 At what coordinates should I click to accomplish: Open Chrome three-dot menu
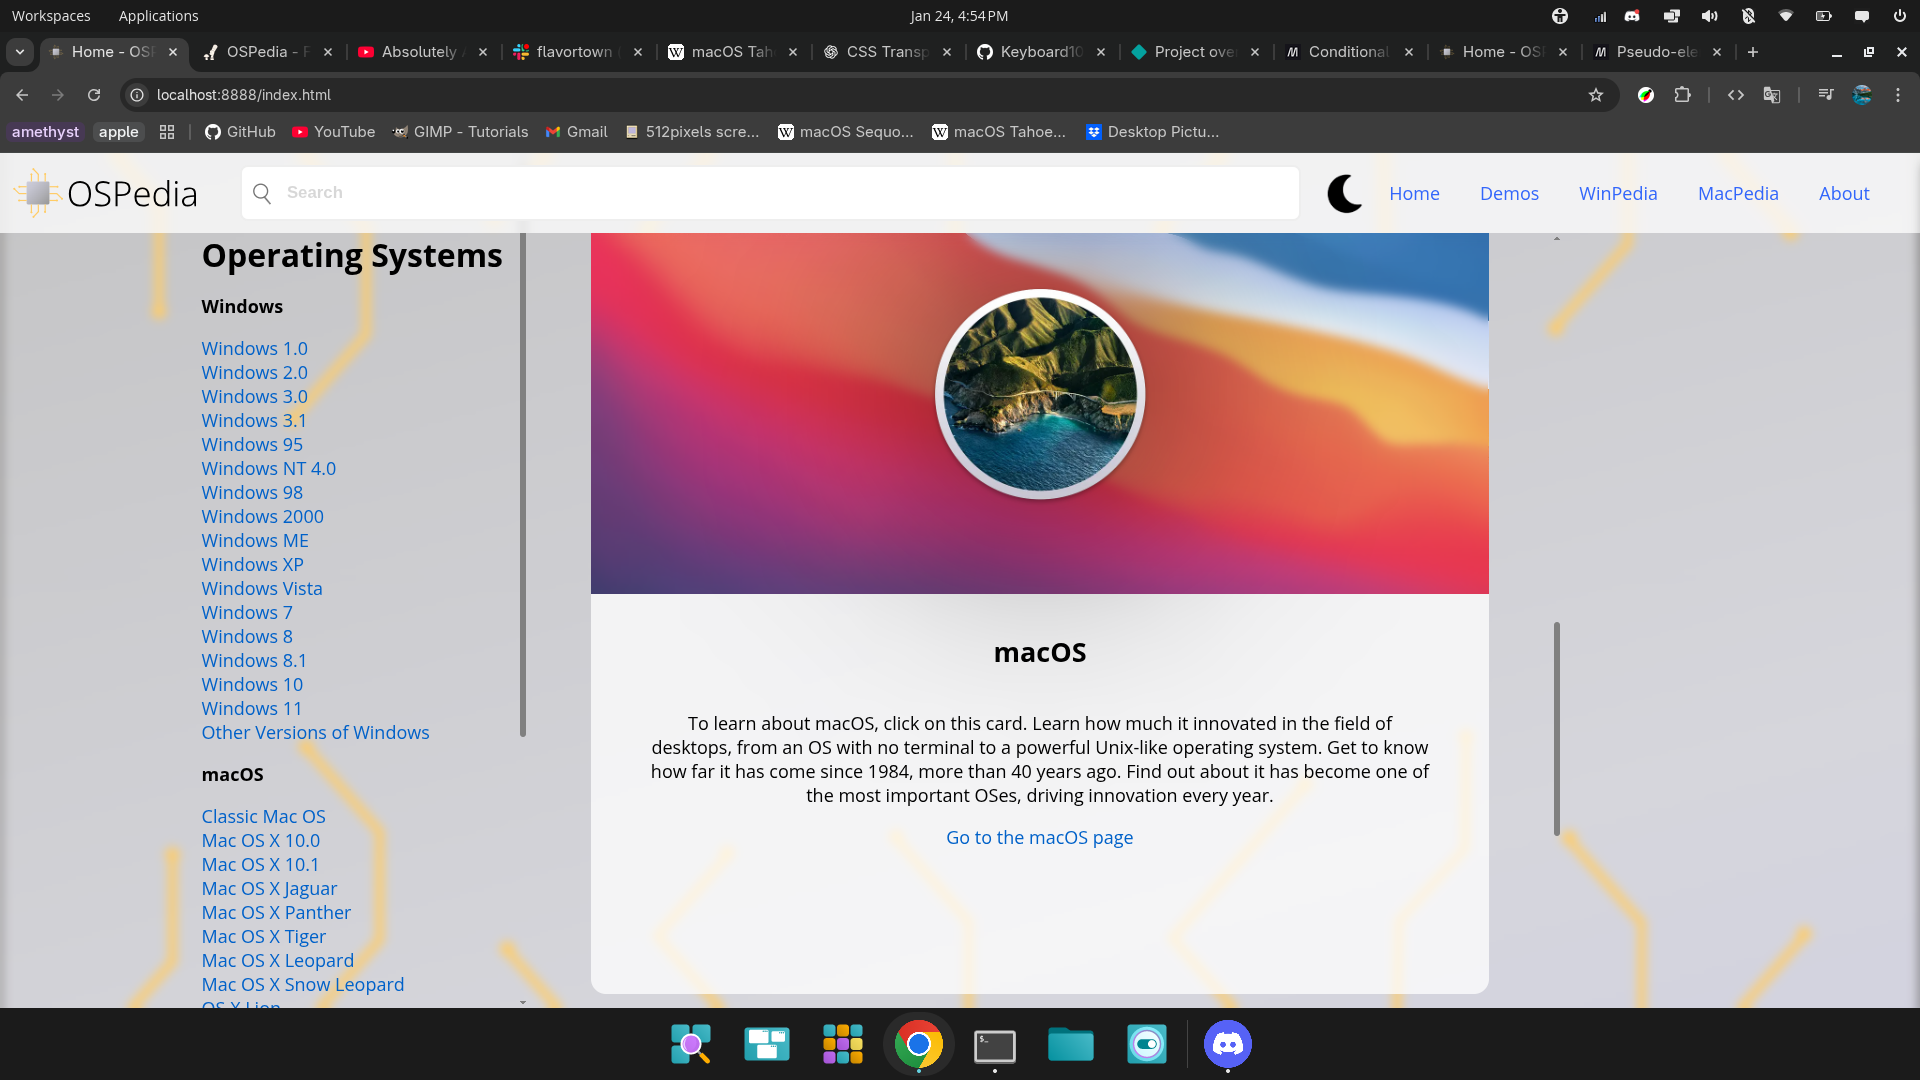point(1898,95)
